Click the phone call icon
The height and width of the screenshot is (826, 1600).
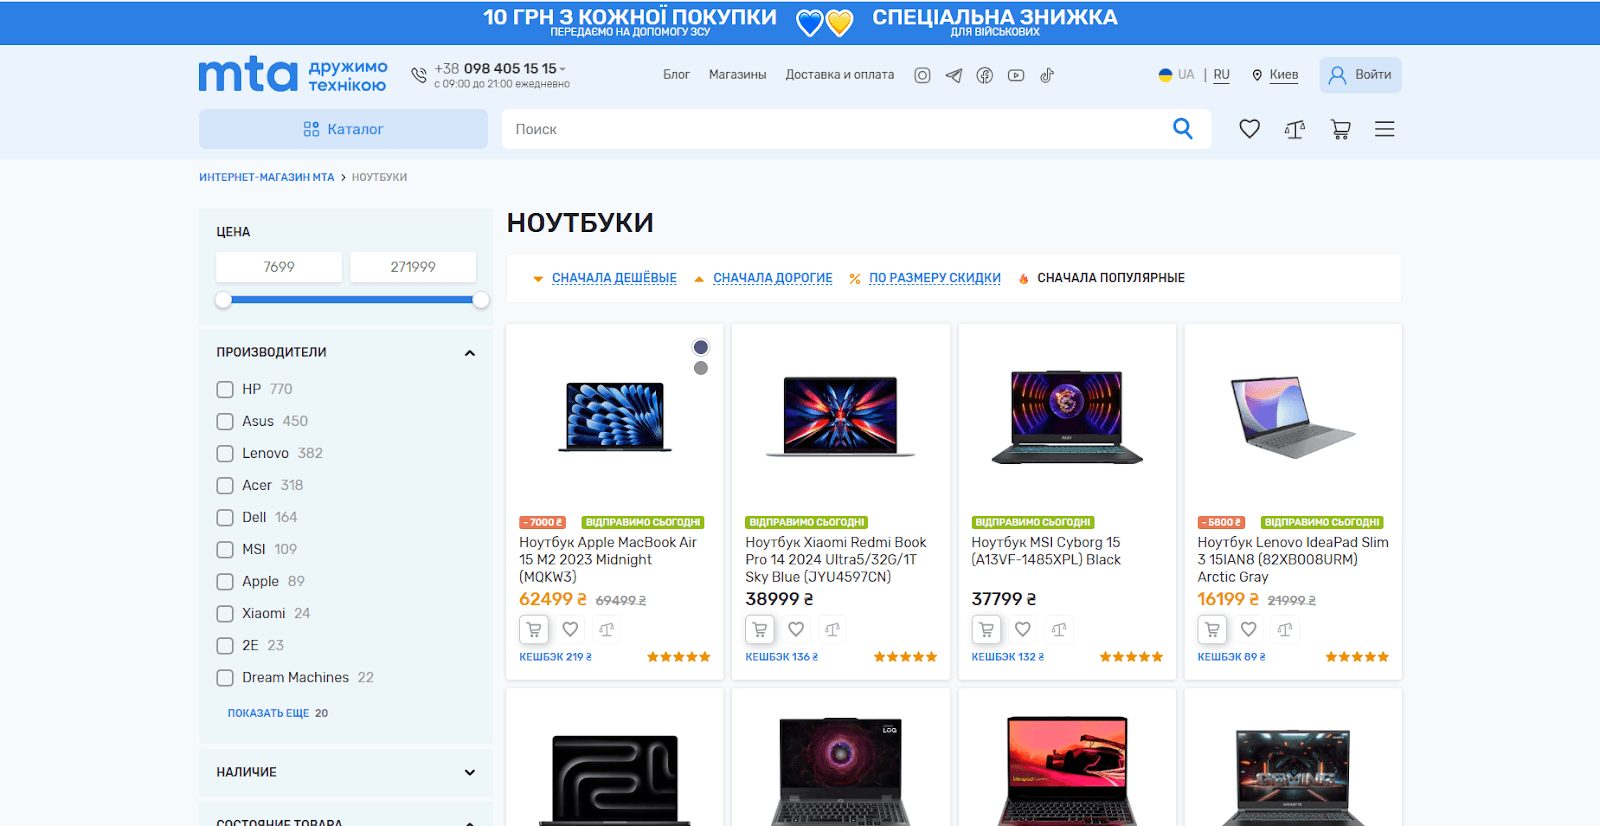pyautogui.click(x=419, y=75)
